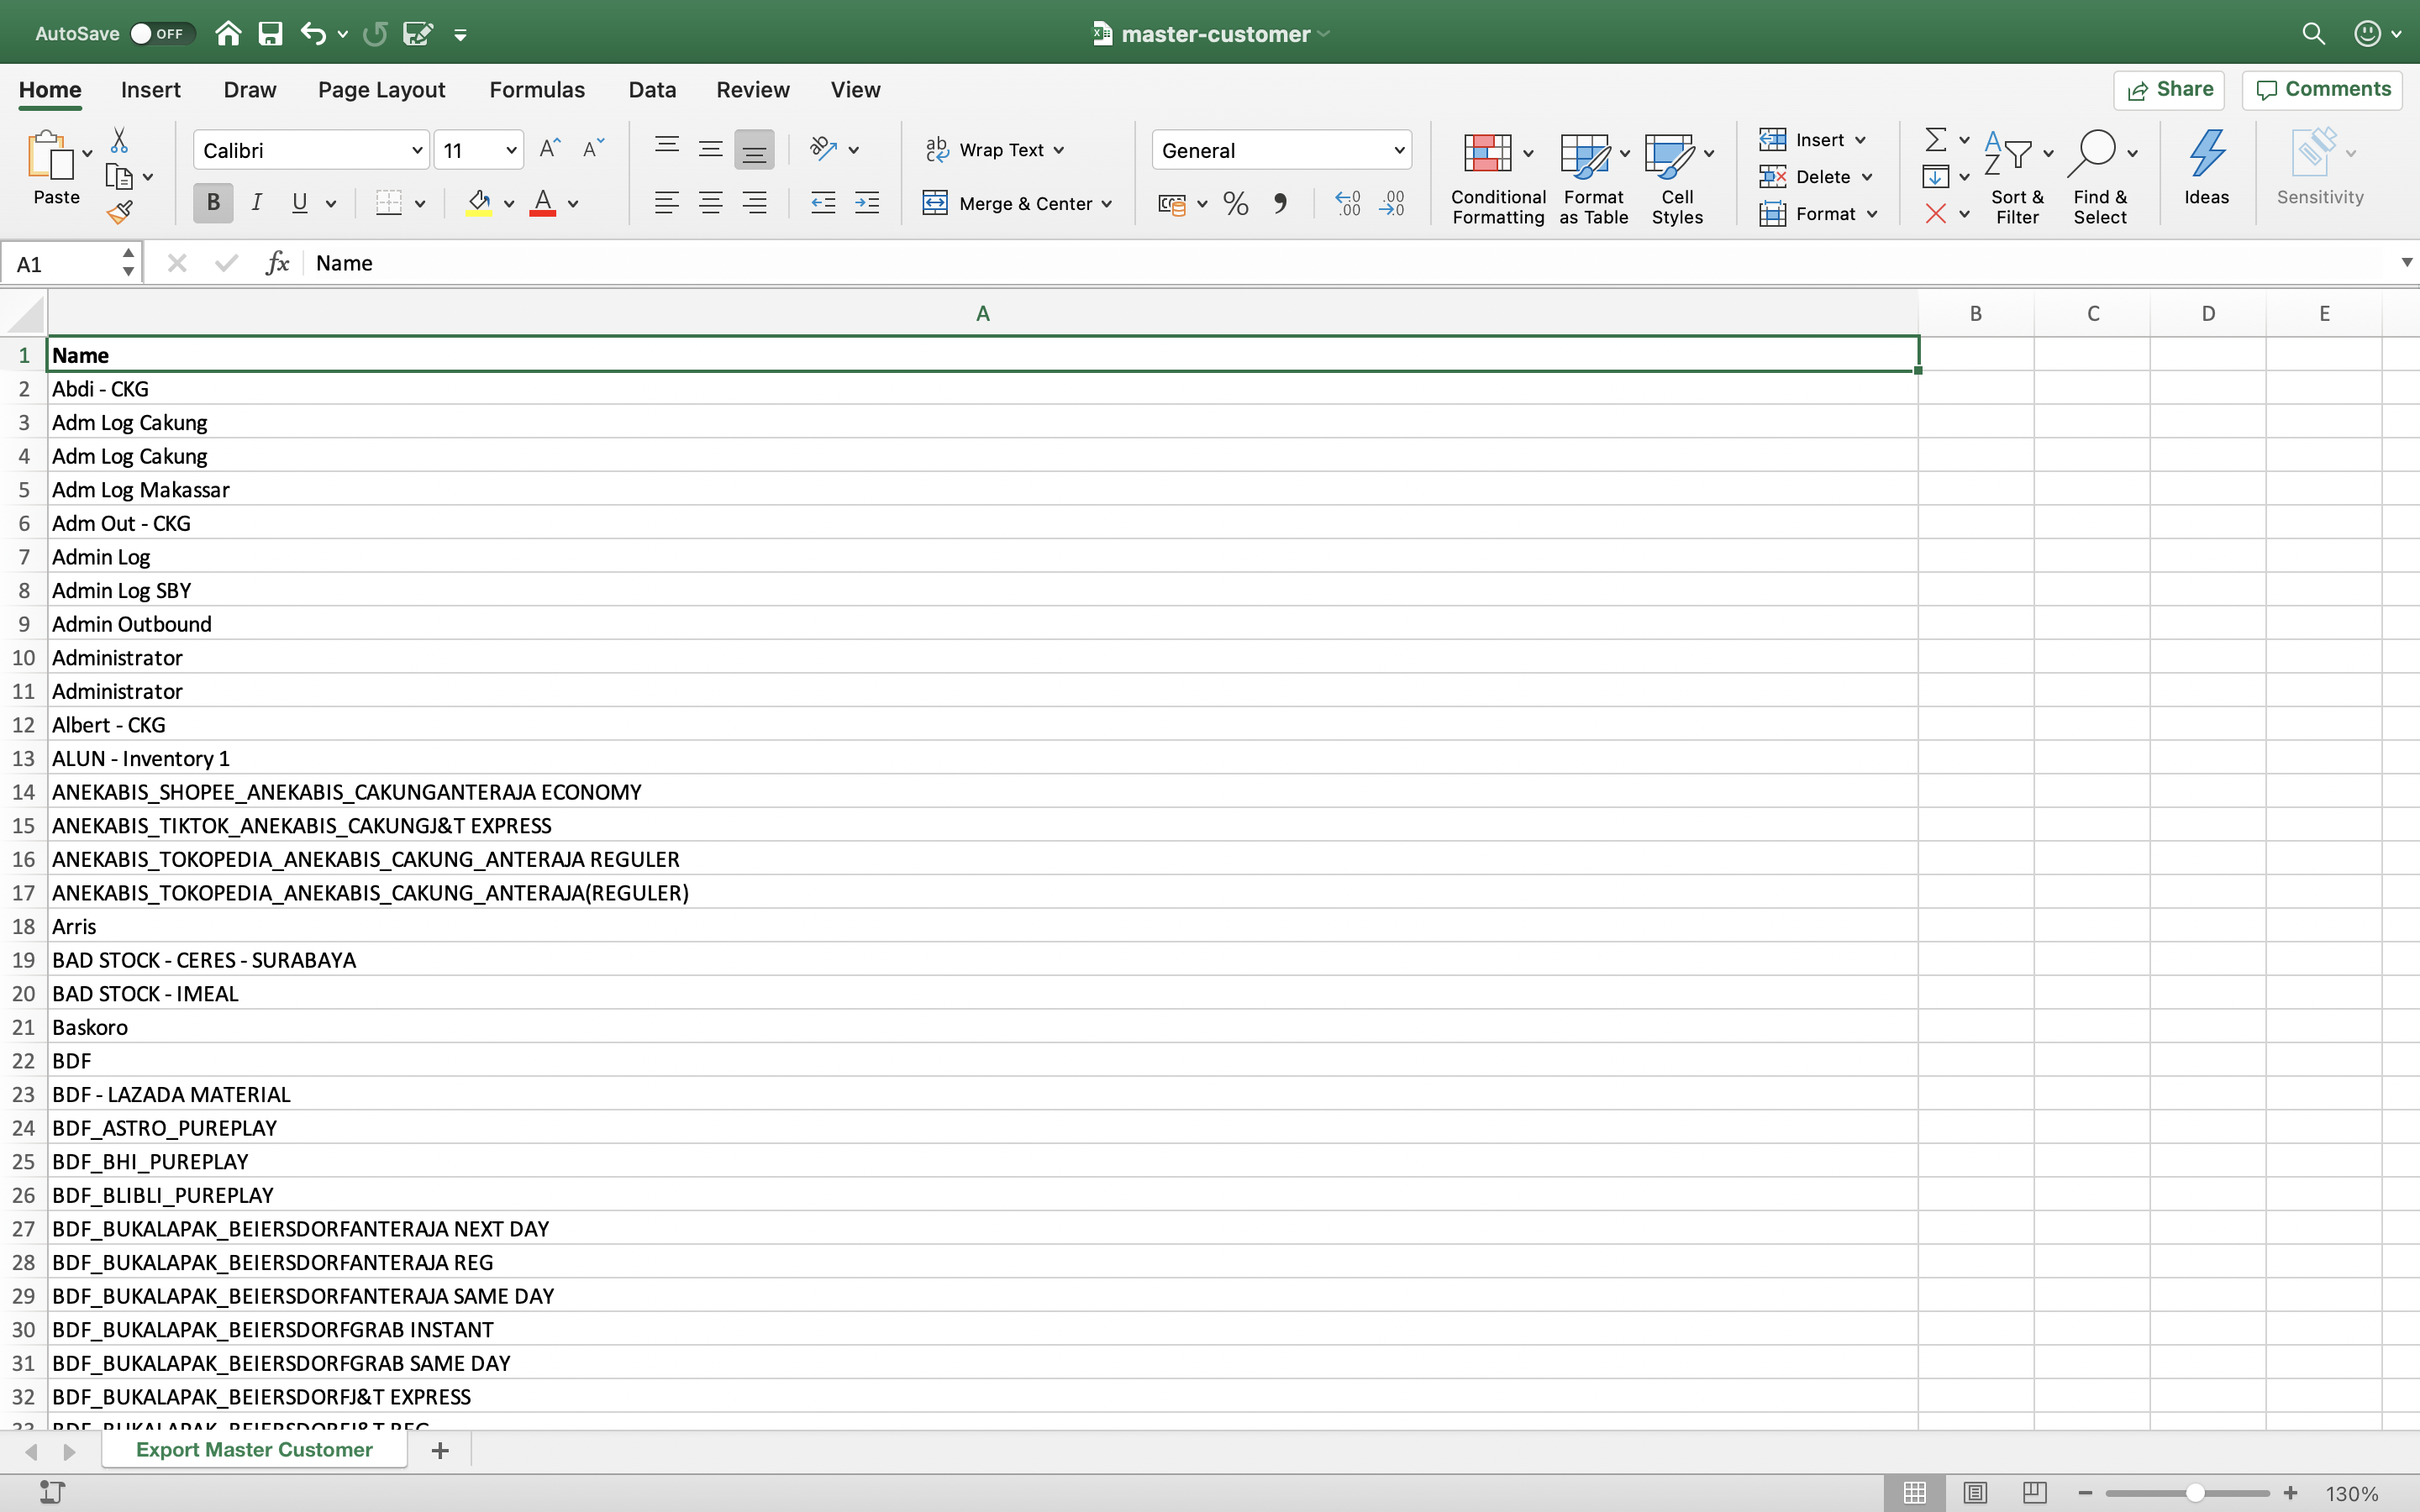Expand the Insert dropdown arrow
This screenshot has width=2420, height=1512.
(1860, 139)
